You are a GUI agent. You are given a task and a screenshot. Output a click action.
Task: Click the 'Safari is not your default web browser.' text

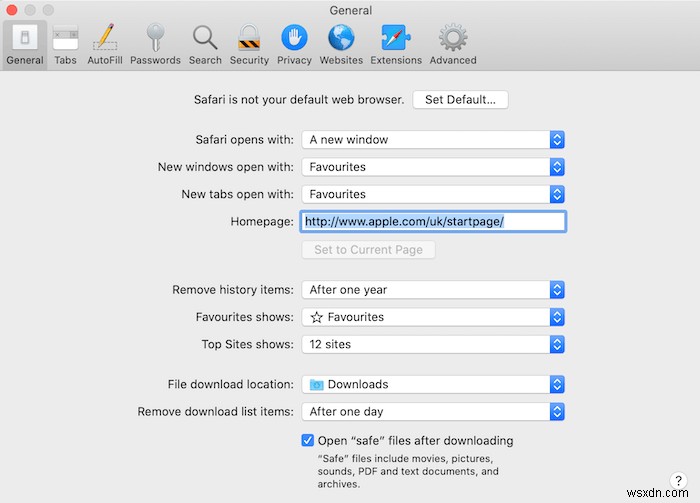click(x=299, y=100)
